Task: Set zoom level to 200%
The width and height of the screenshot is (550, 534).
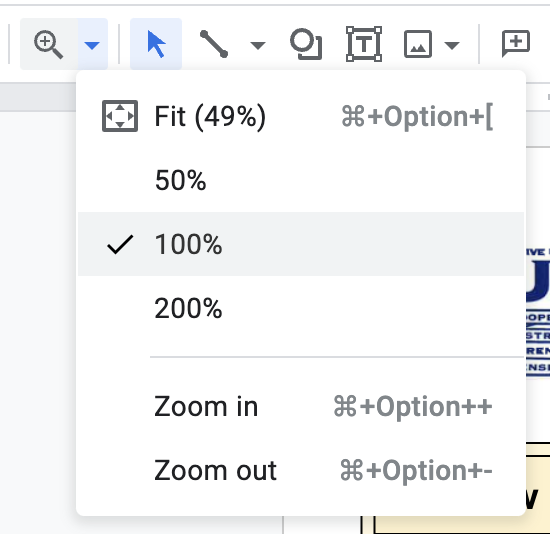Action: click(x=301, y=308)
